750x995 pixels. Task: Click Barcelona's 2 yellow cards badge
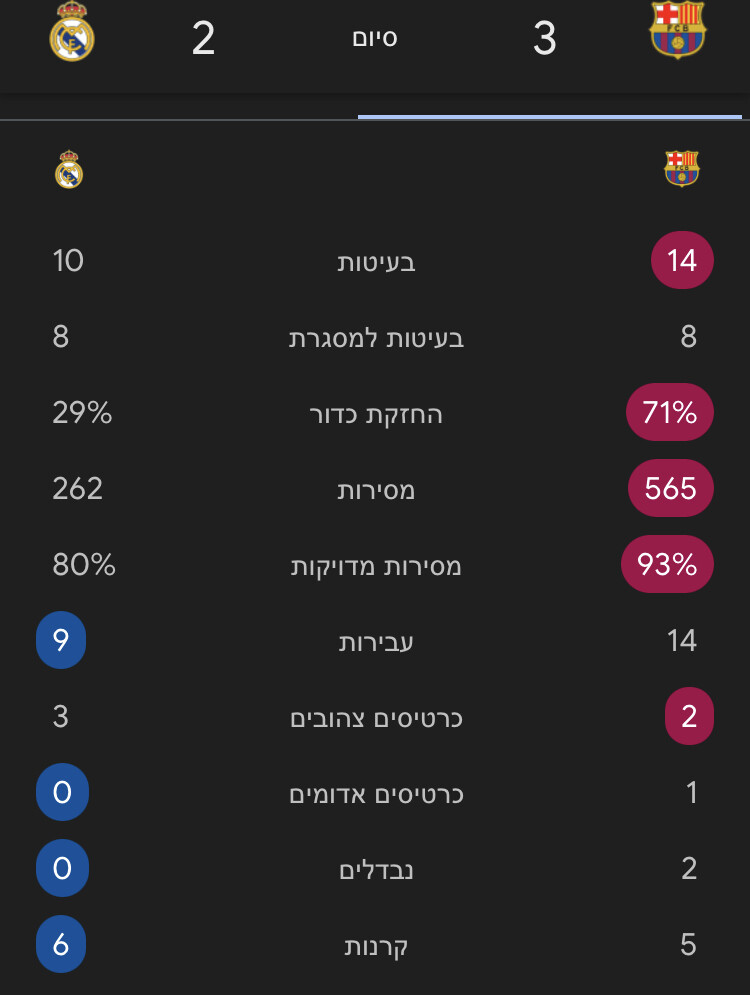point(689,717)
